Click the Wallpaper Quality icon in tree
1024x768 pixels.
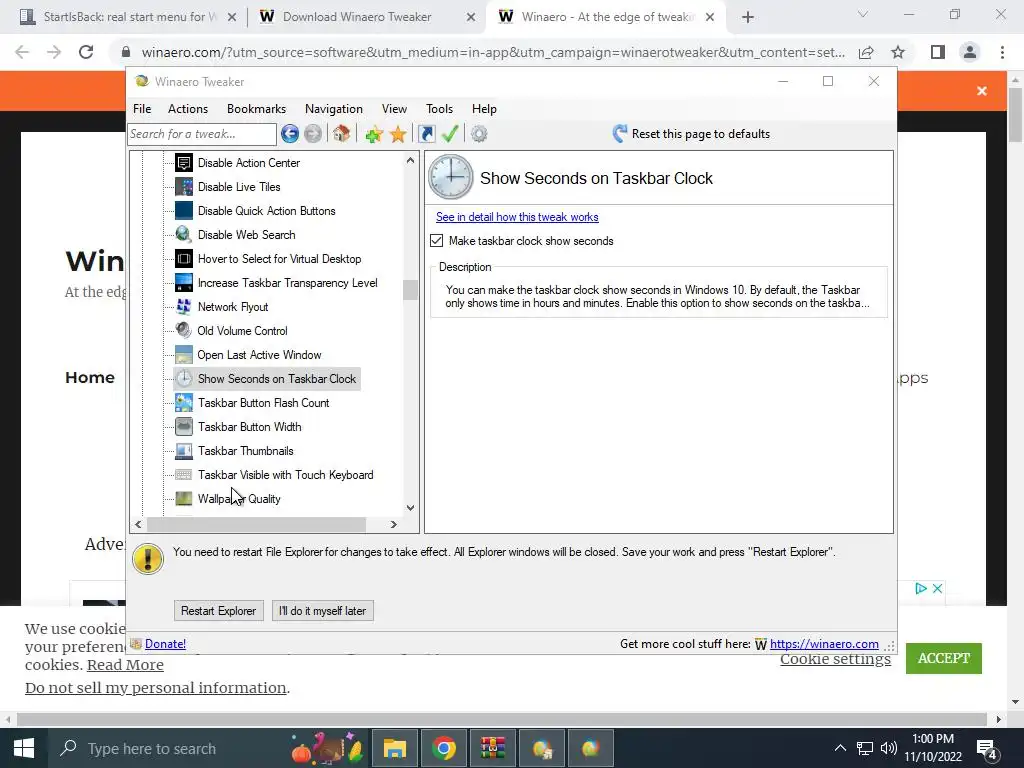point(184,499)
